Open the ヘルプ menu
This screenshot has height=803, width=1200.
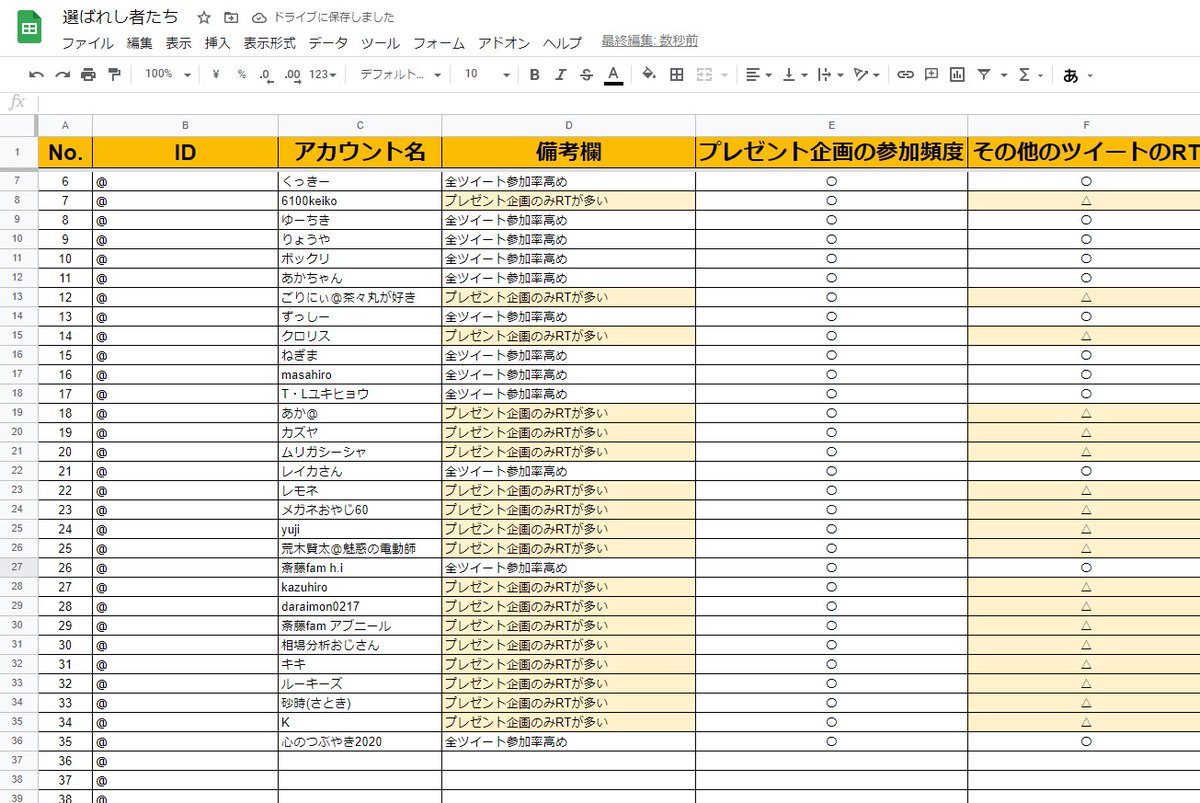tap(562, 43)
